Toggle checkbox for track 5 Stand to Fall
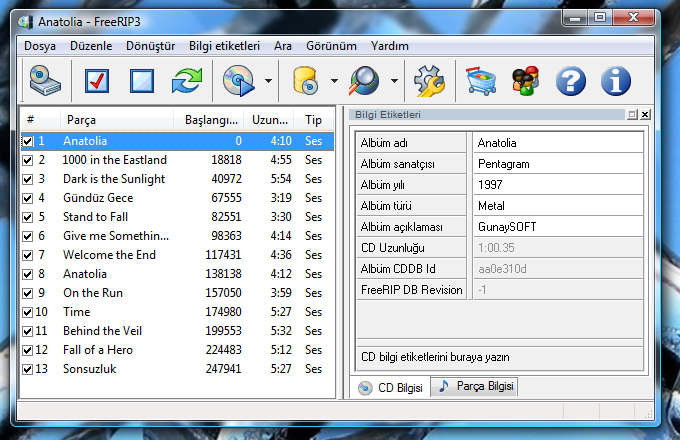This screenshot has height=440, width=680. [28, 217]
